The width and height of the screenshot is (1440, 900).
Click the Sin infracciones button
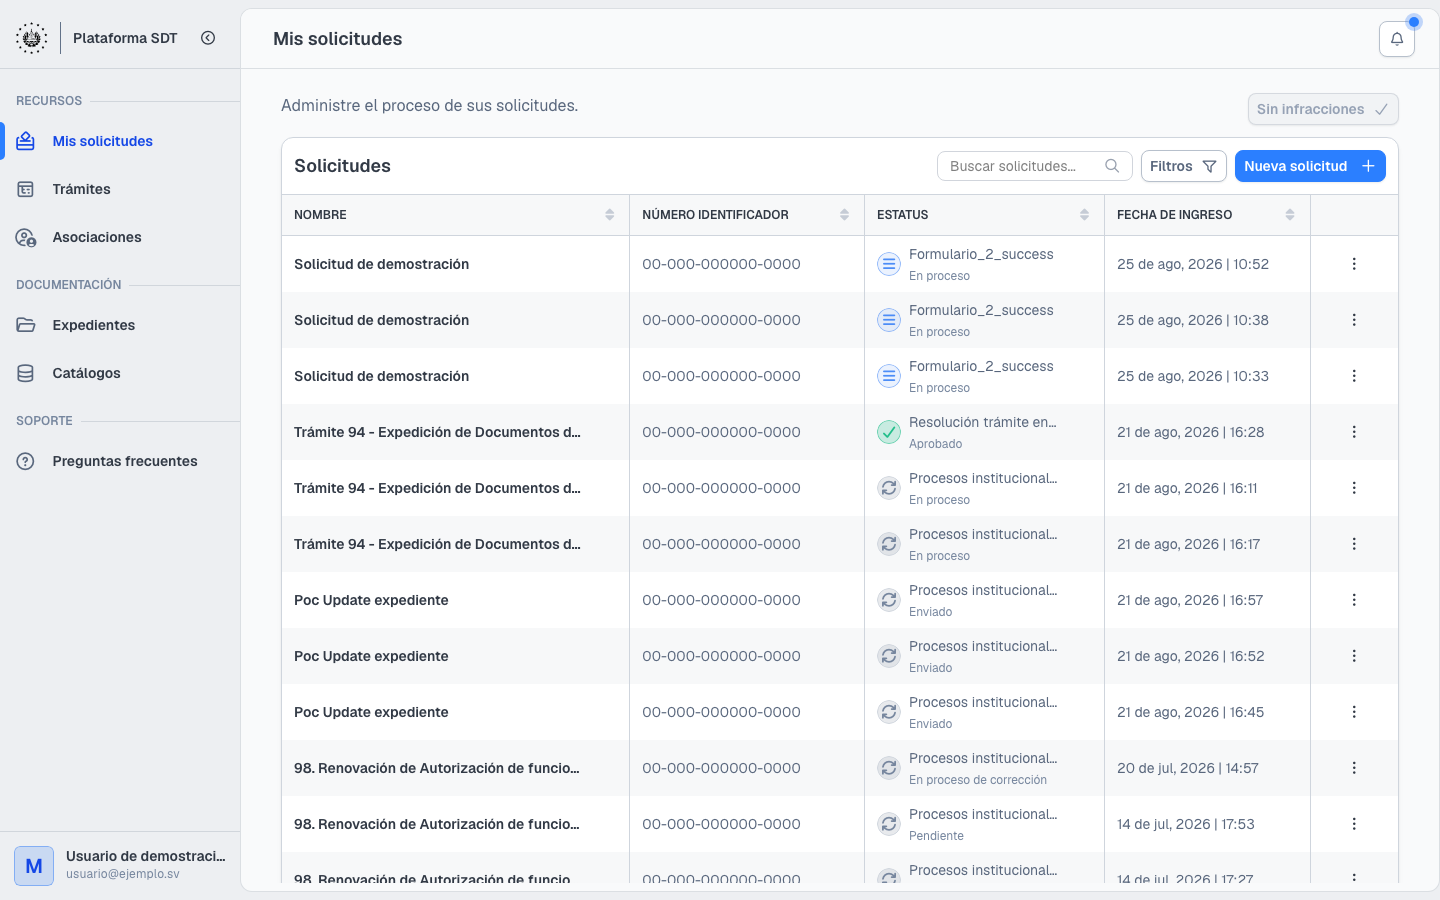(x=1322, y=109)
